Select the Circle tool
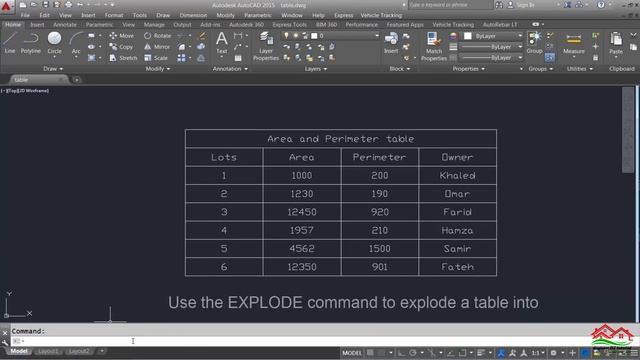This screenshot has width=640, height=360. click(x=54, y=43)
